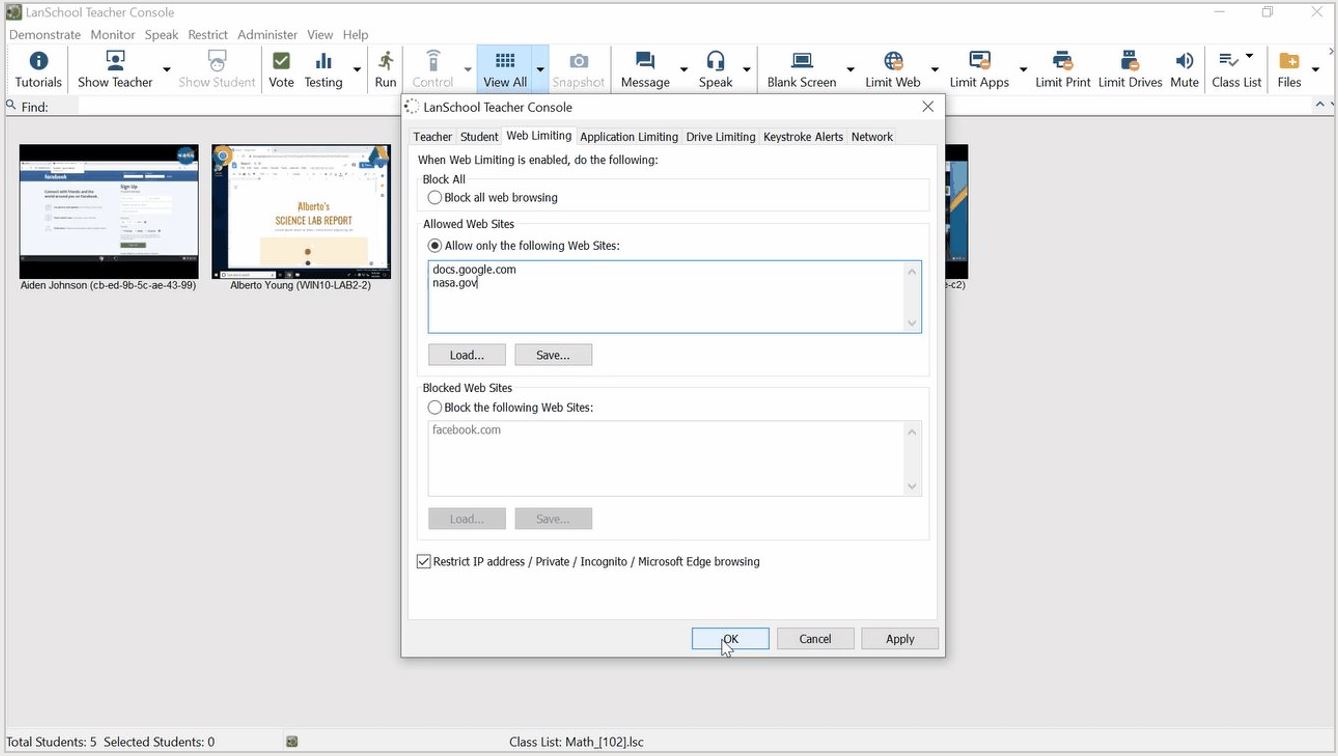The image size is (1338, 756).
Task: Open the Demonstrate menu
Action: click(x=45, y=34)
